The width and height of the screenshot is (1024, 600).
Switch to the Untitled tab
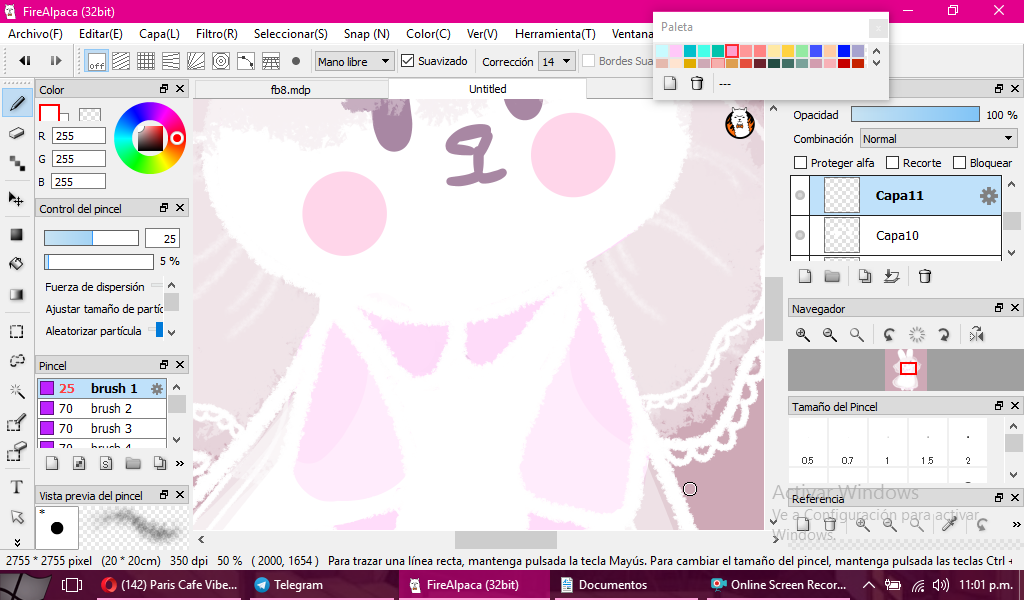tap(487, 89)
